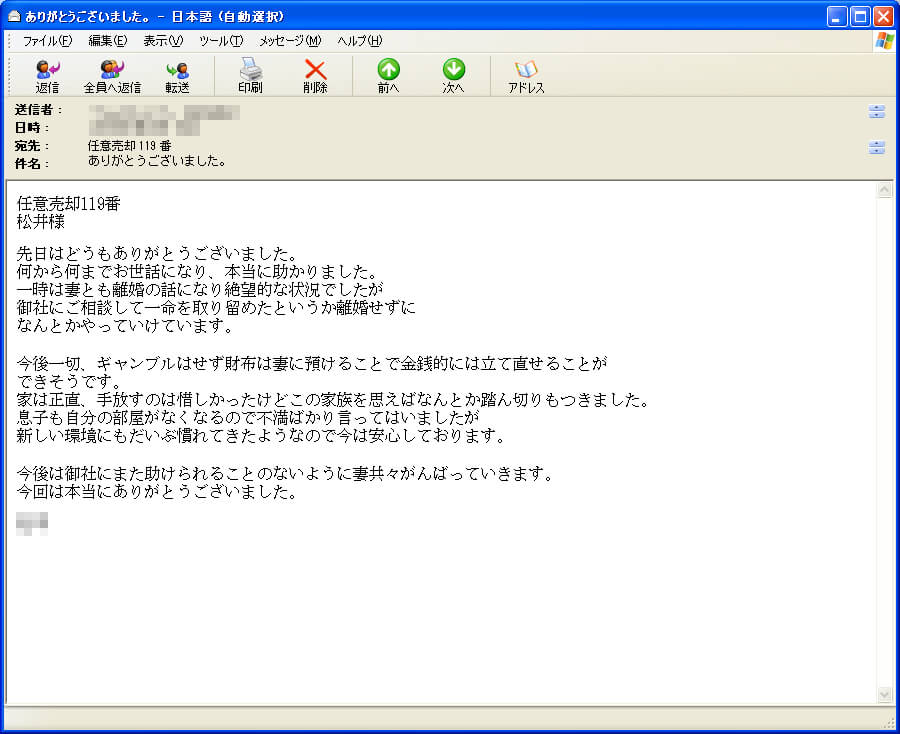Maximize the message window

pos(860,17)
